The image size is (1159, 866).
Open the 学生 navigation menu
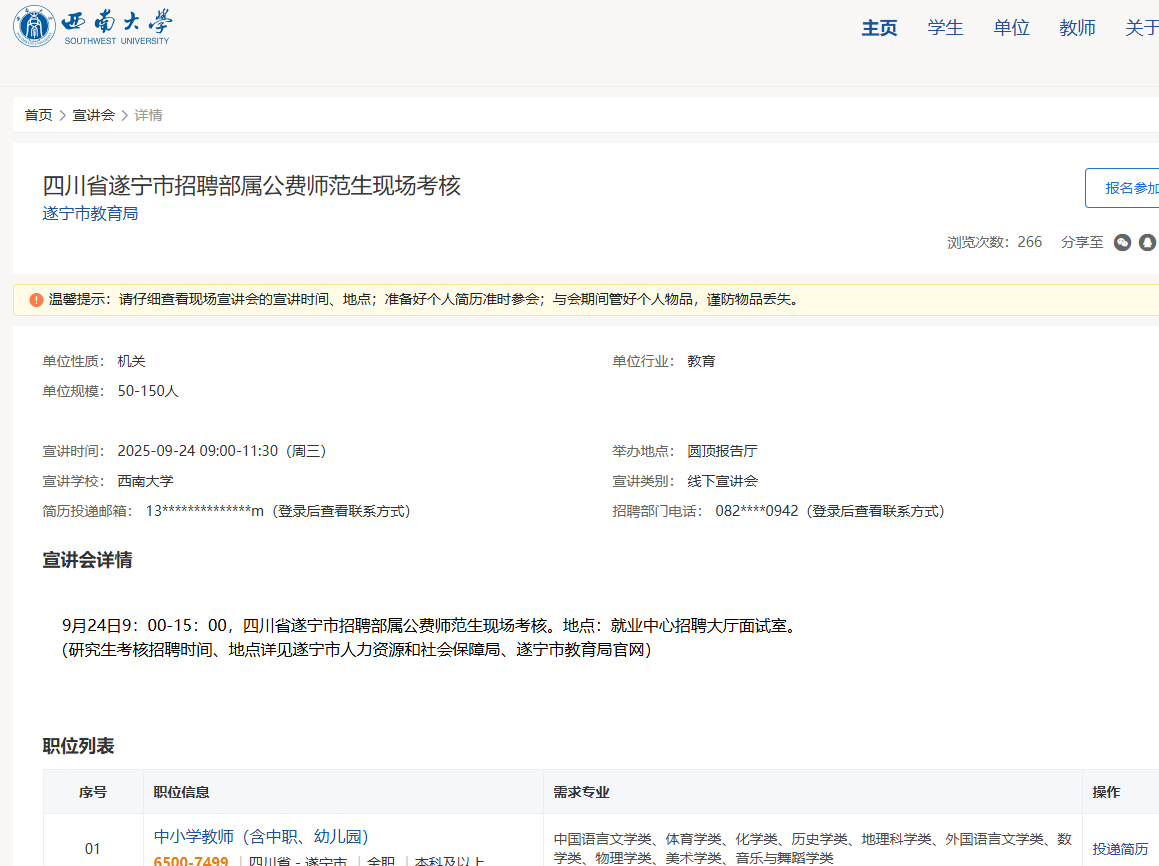945,28
